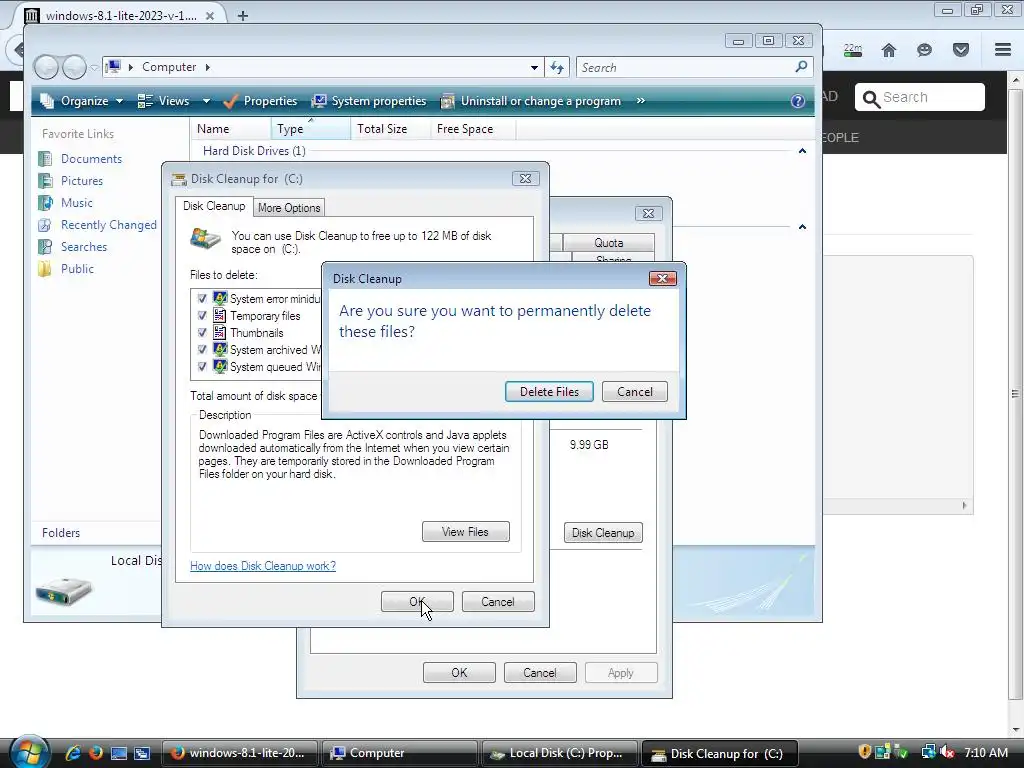
Task: Open the Views dropdown arrow
Action: pos(206,101)
